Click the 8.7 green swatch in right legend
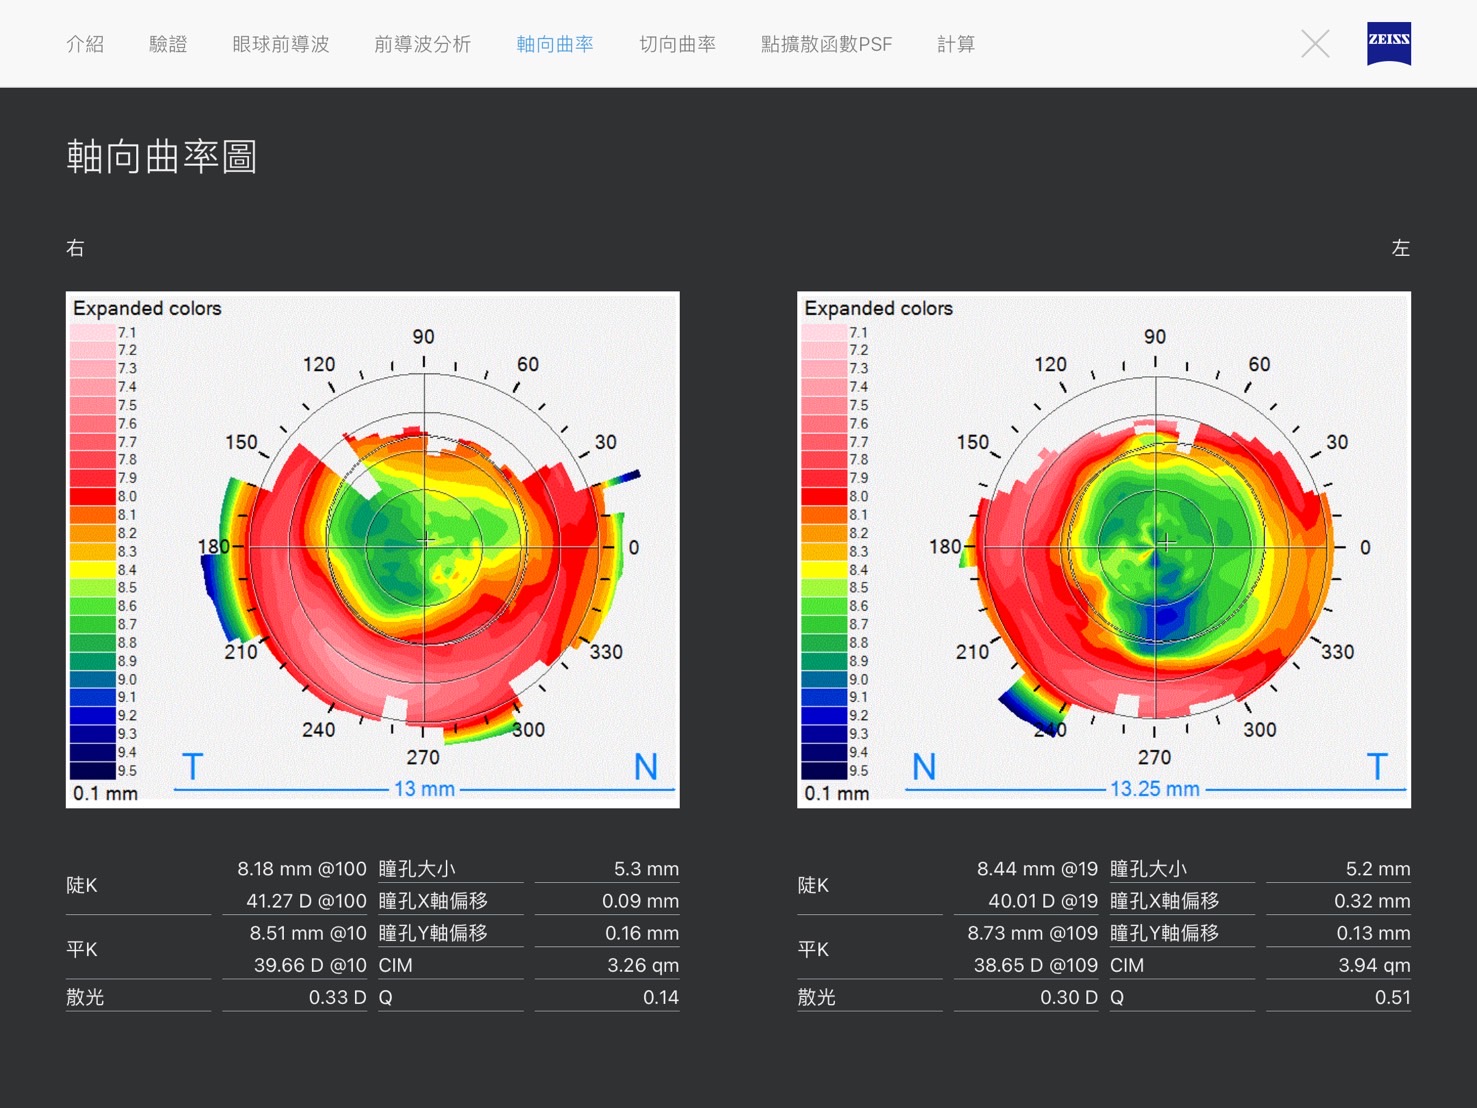 point(92,624)
